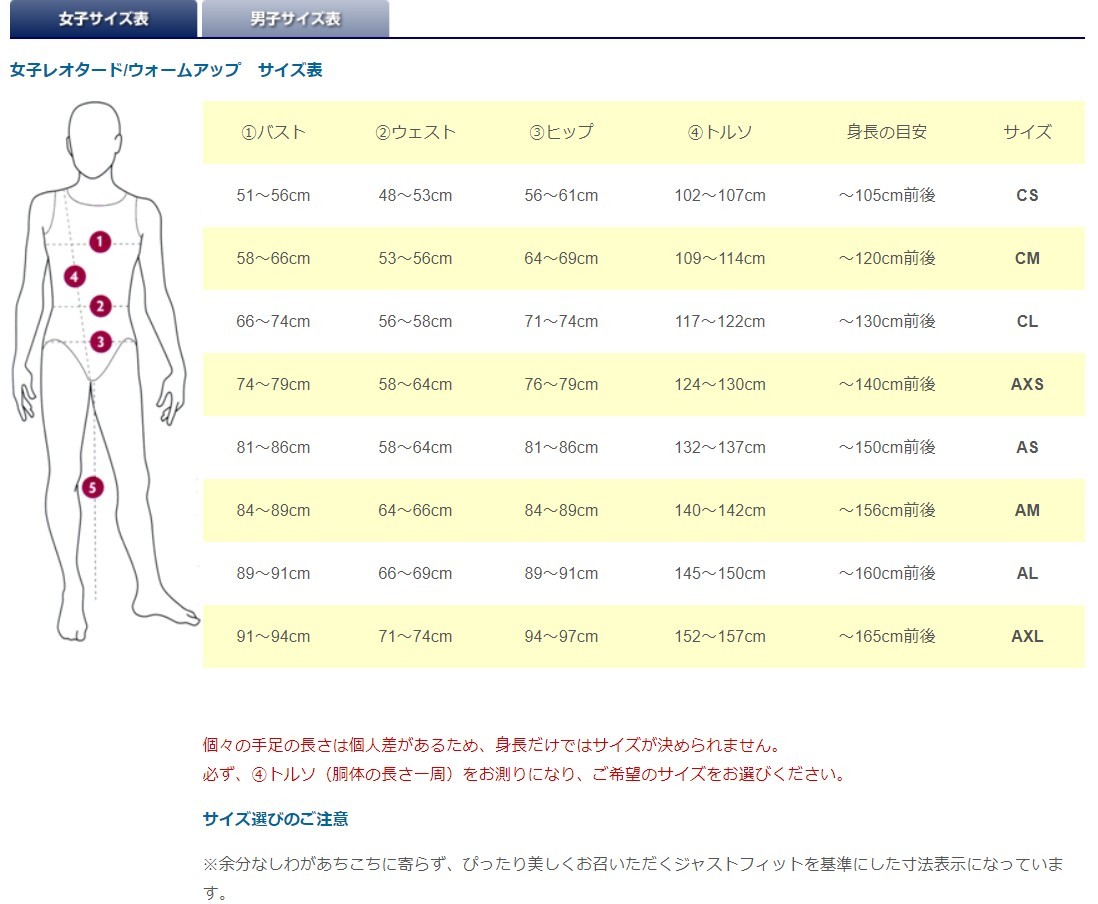
Task: Click the red note about 手足の長さ
Action: coord(492,745)
